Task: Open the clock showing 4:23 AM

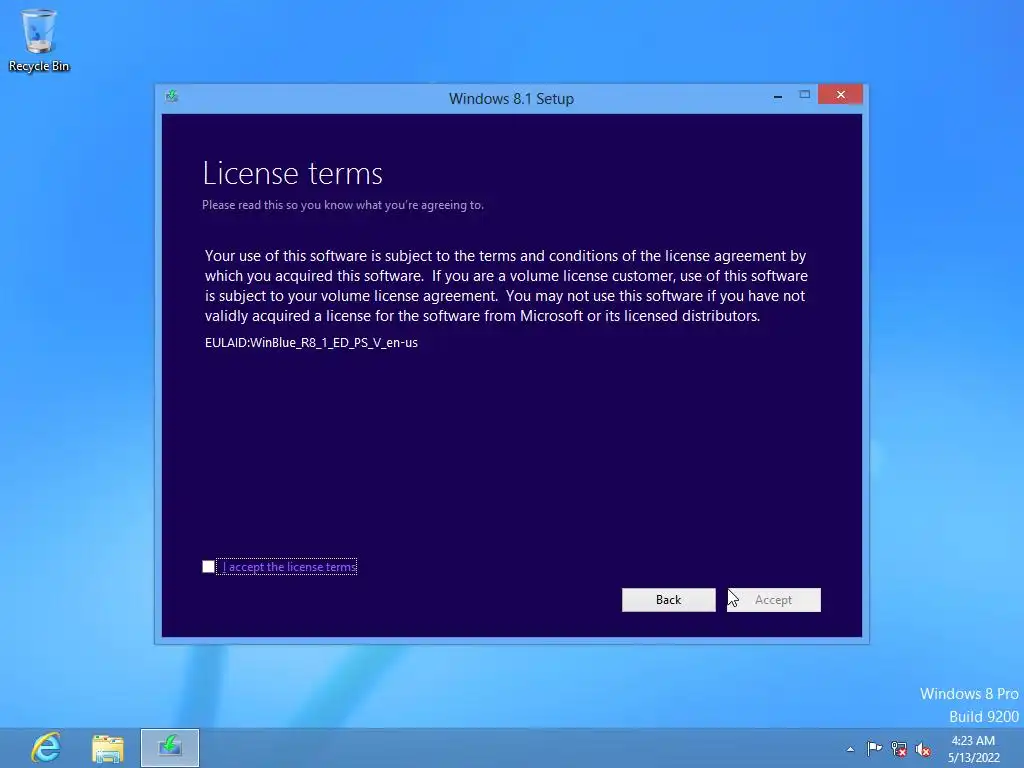Action: tap(974, 748)
